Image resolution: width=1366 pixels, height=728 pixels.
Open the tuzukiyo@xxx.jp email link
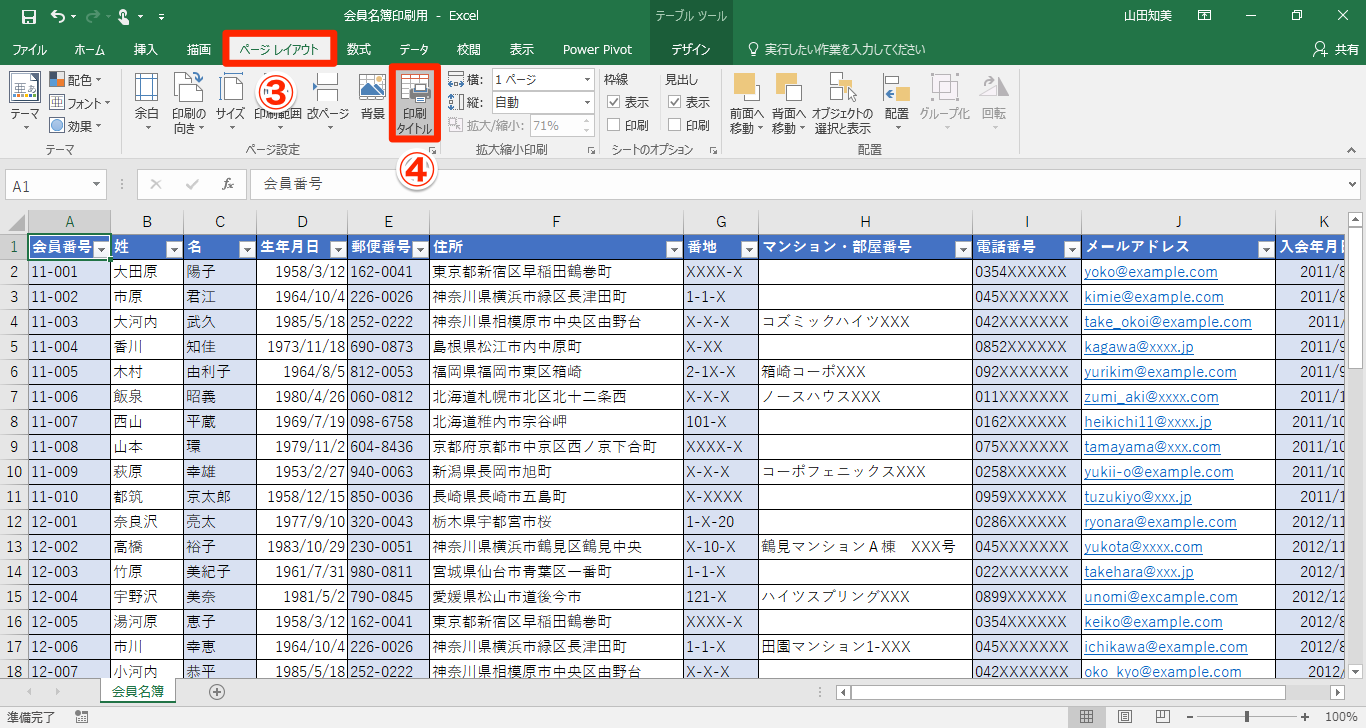tap(1138, 497)
